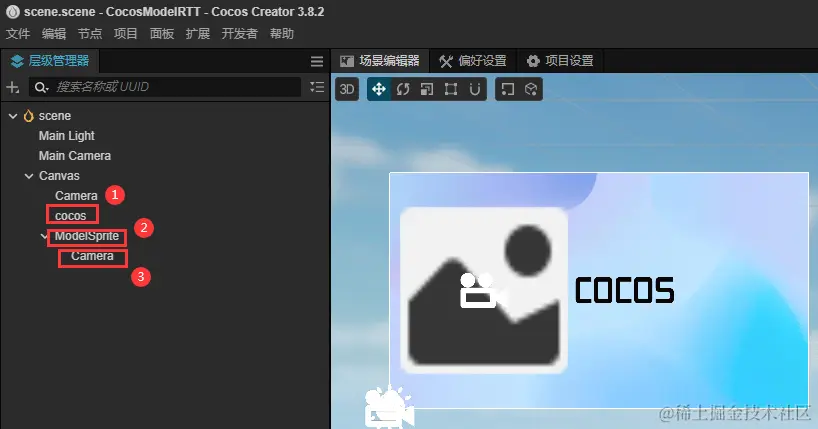Toggle the 3D view mode button

(x=347, y=89)
